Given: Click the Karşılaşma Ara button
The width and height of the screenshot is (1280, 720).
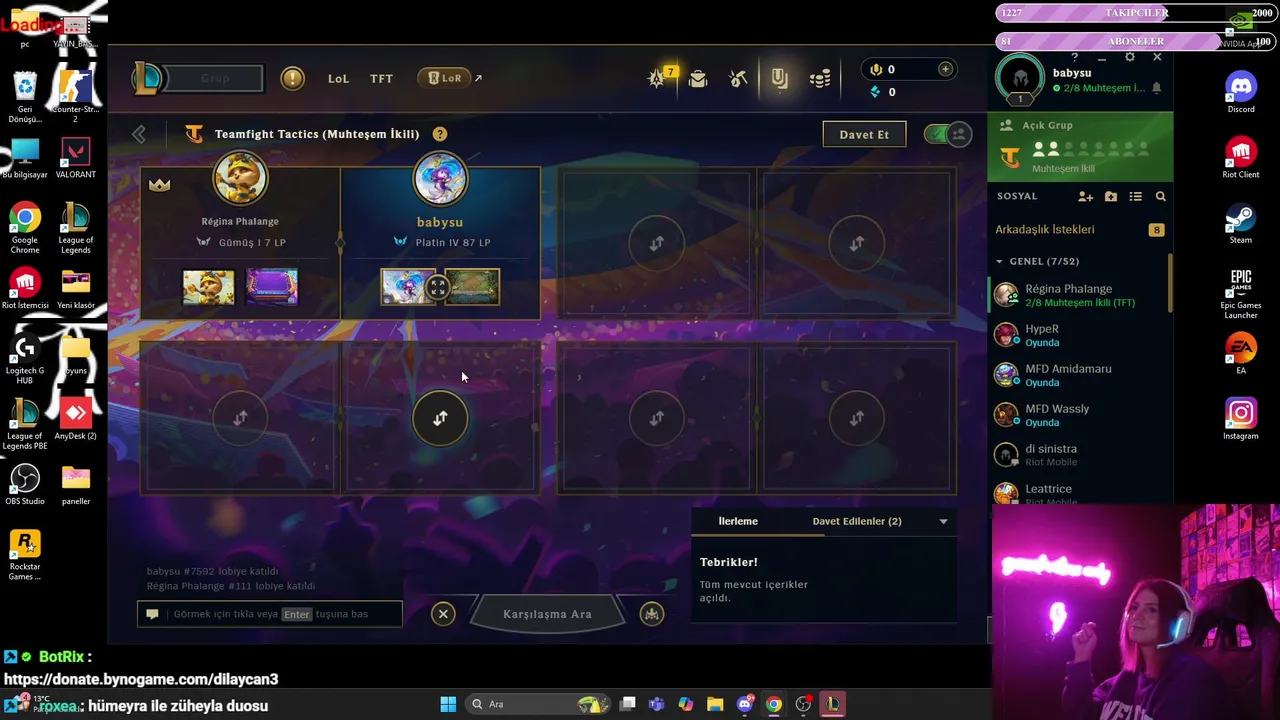Looking at the screenshot, I should point(547,614).
